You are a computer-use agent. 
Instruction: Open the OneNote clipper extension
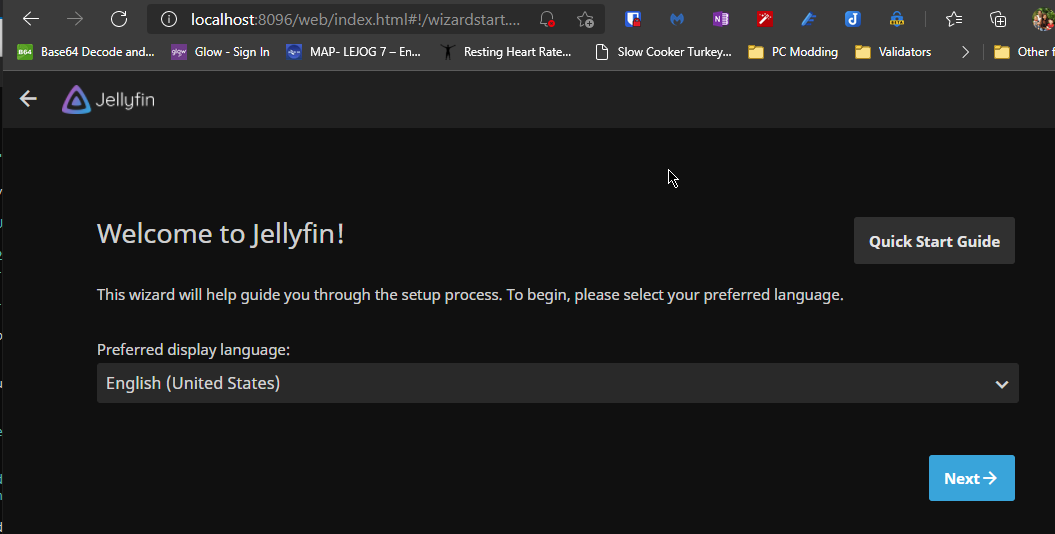[721, 19]
